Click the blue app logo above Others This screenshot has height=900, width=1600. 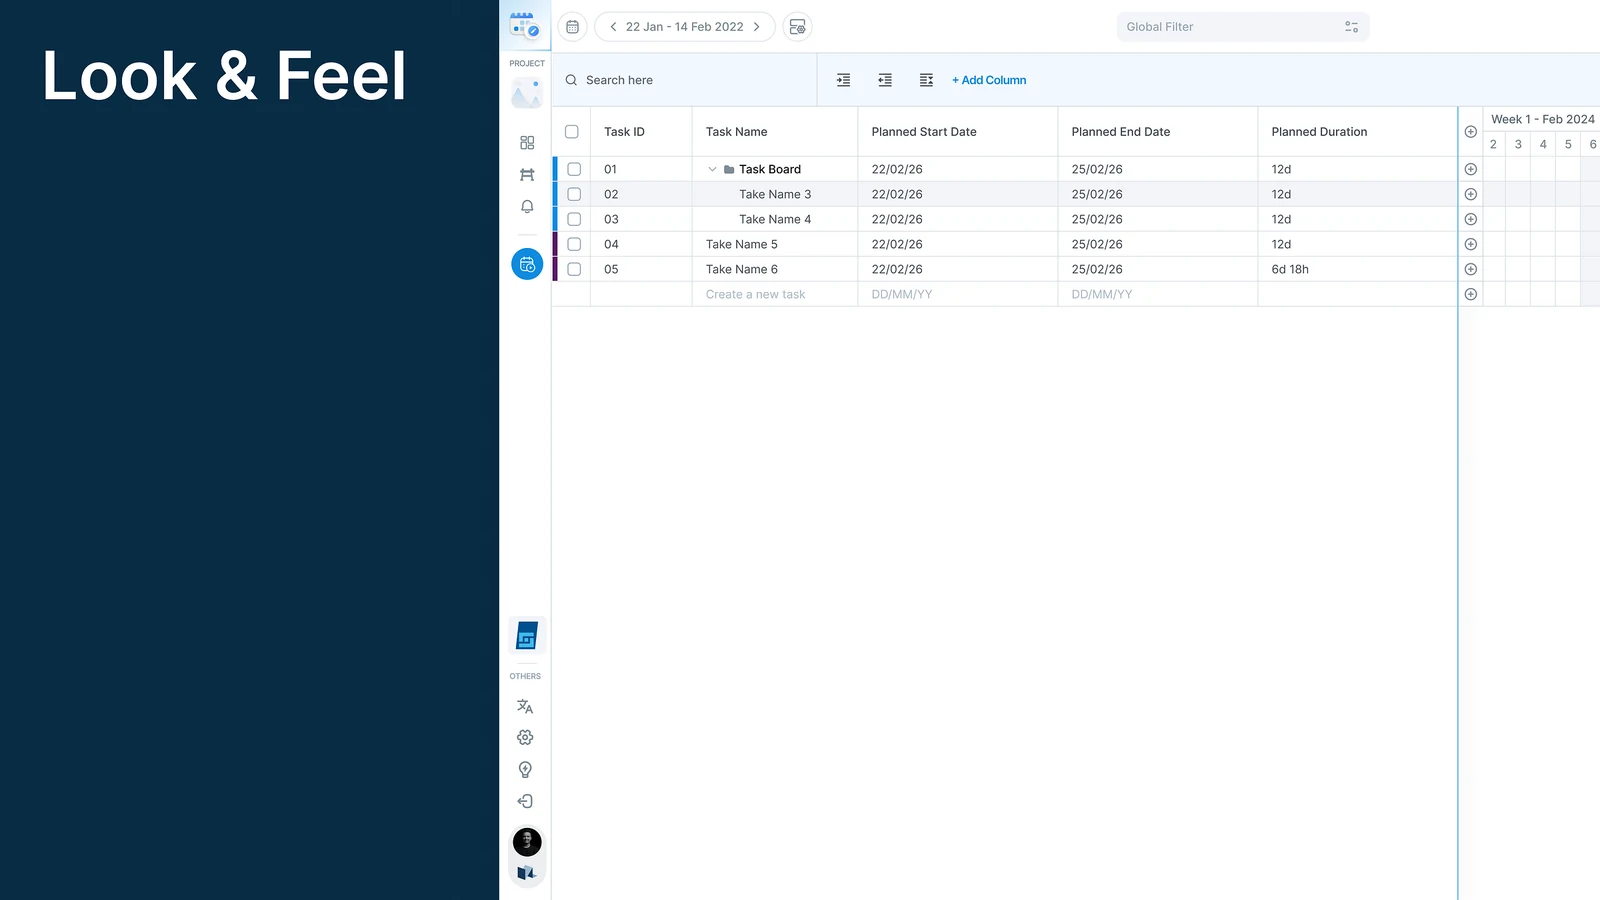tap(526, 636)
